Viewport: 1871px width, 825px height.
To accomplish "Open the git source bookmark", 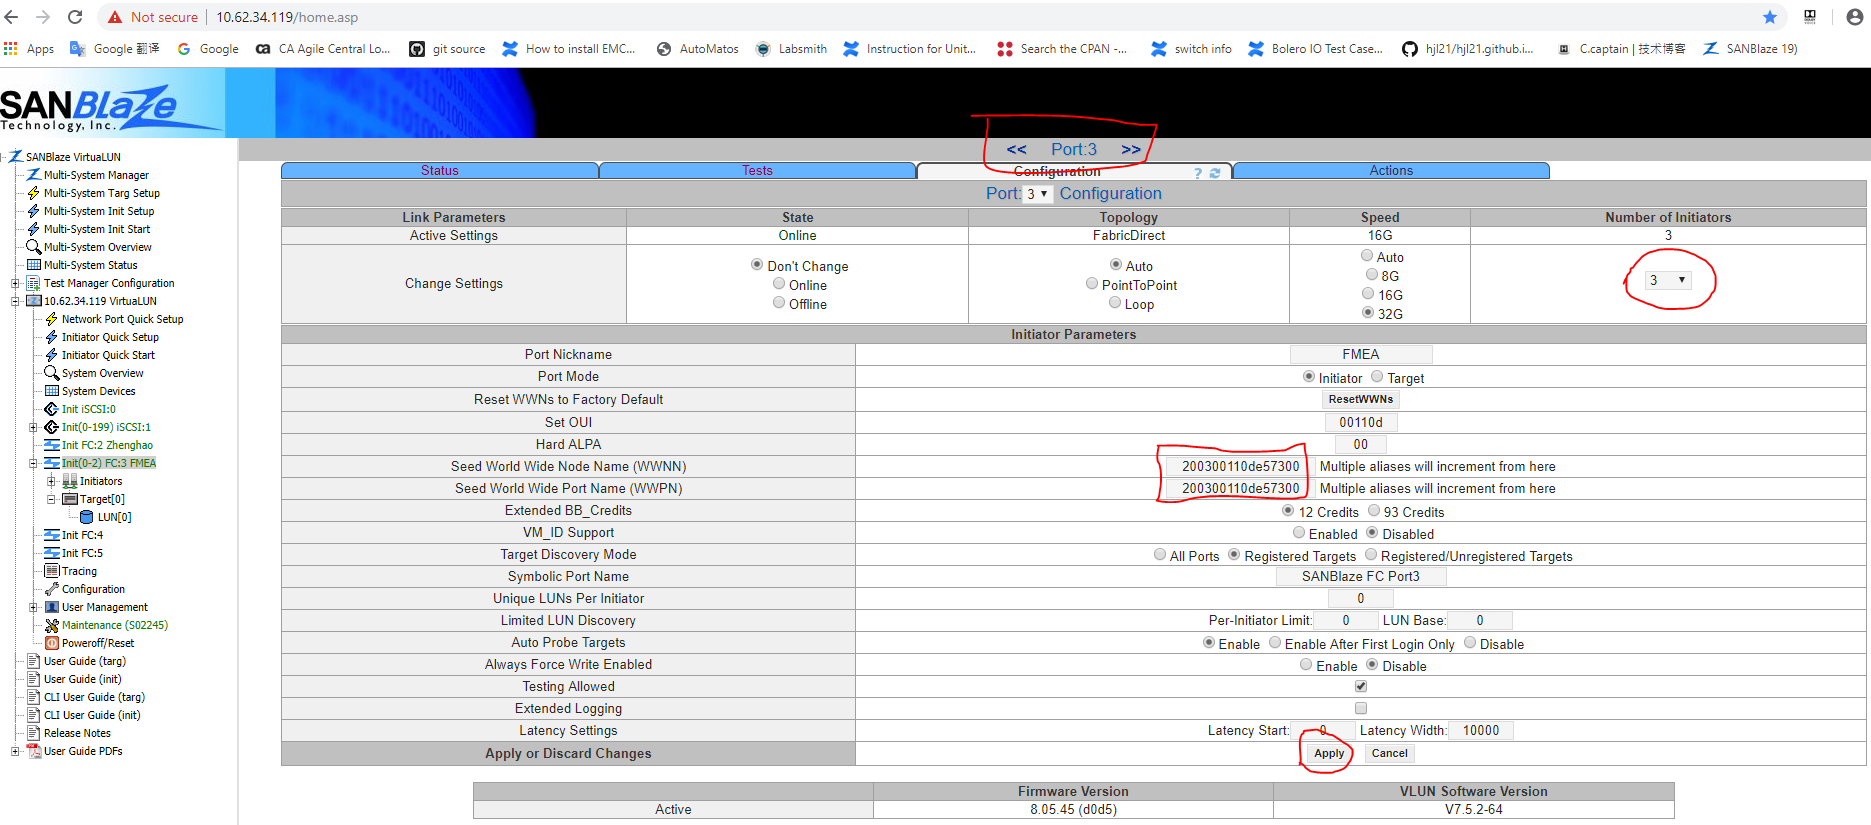I will (447, 49).
